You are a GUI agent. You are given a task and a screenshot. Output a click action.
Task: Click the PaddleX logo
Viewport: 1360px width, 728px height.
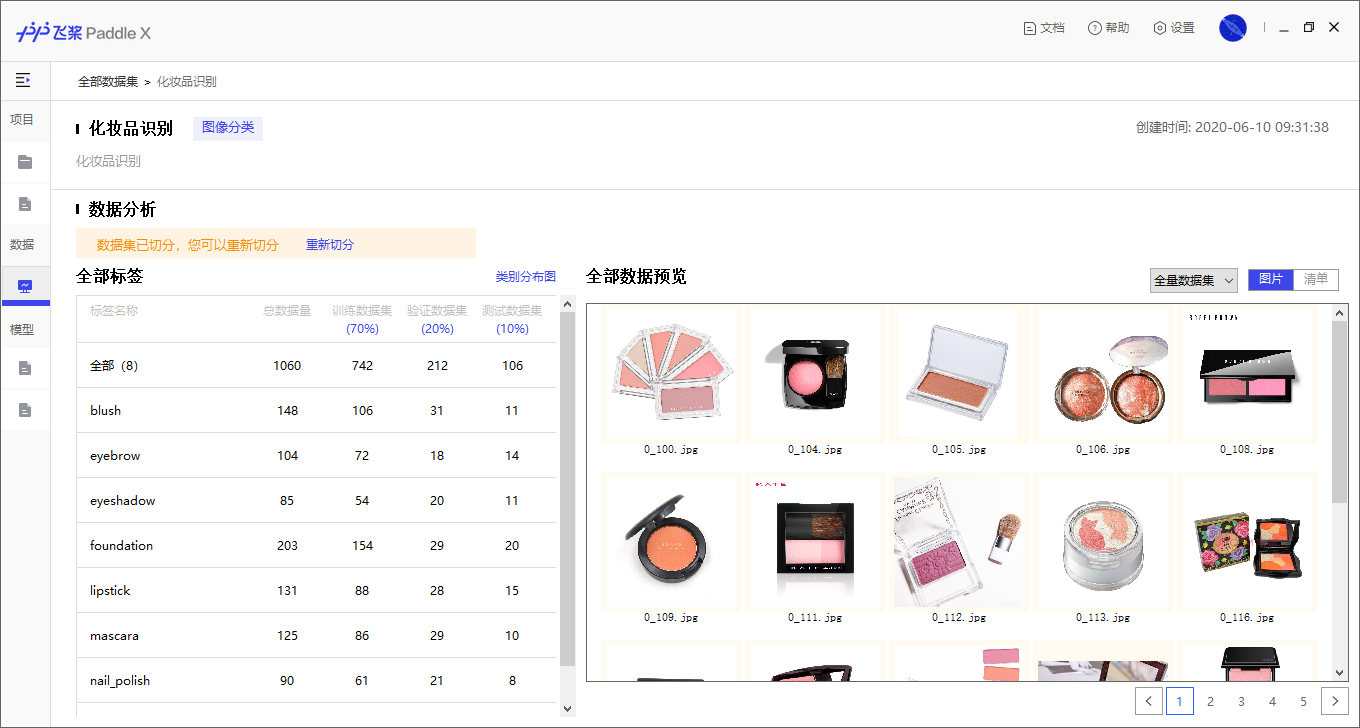[x=83, y=32]
